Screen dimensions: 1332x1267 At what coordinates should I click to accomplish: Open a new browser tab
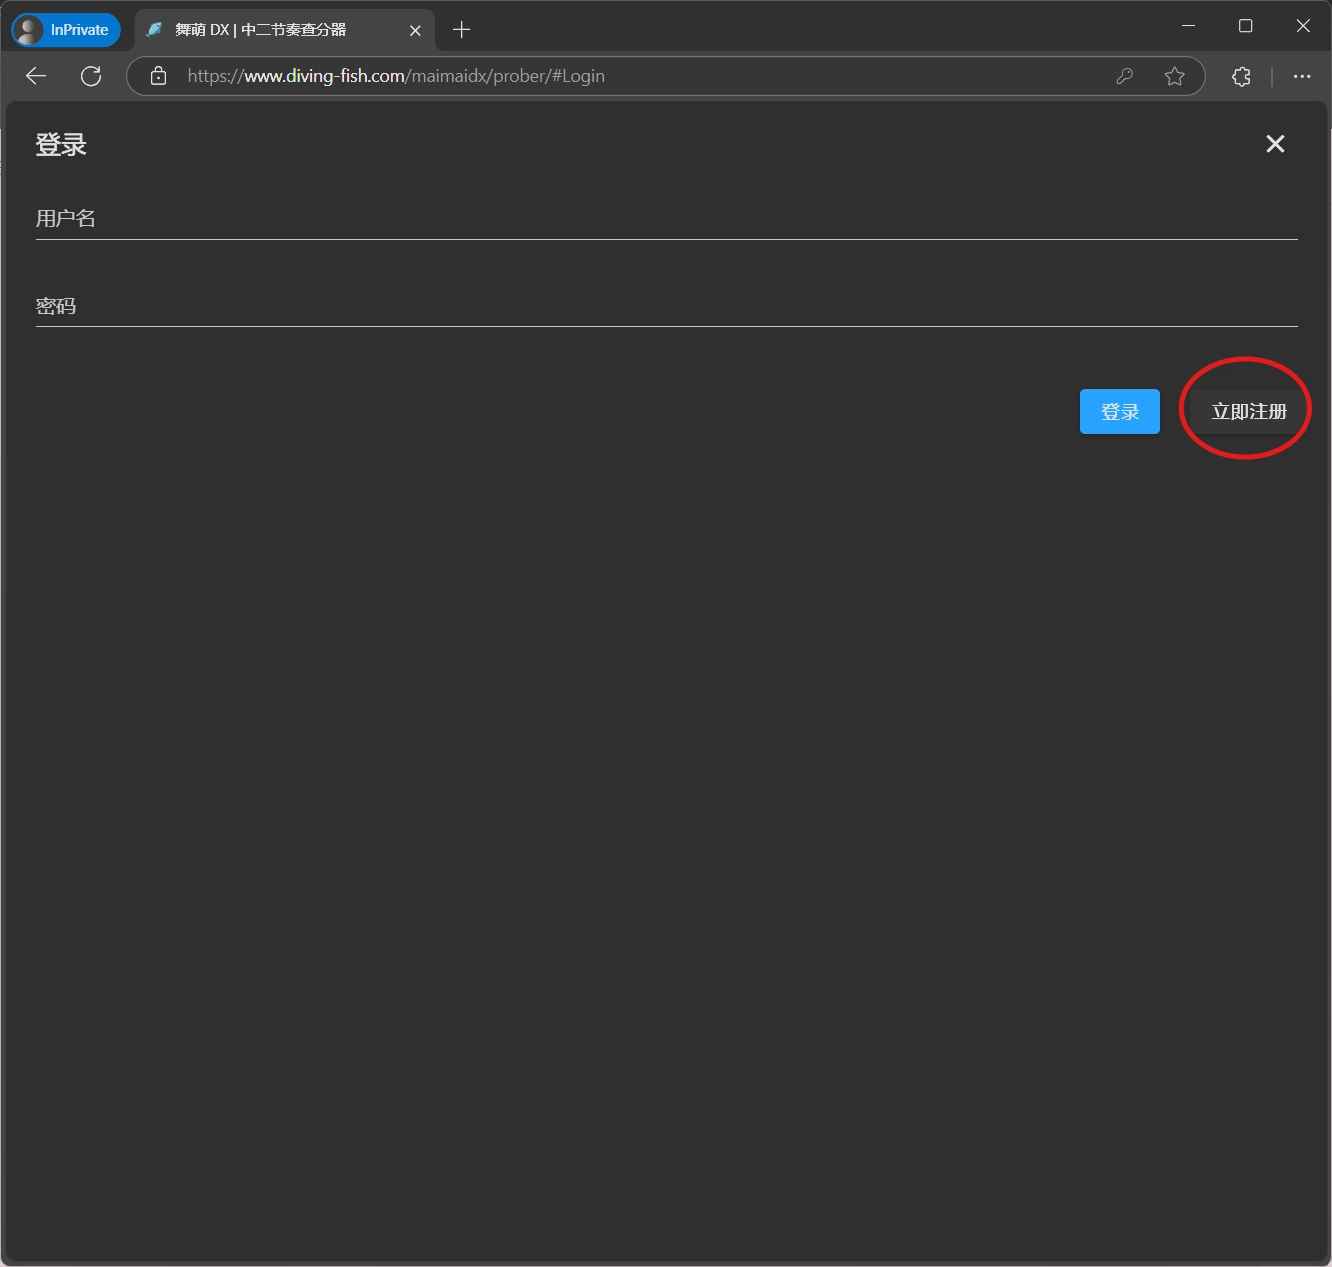tap(461, 30)
